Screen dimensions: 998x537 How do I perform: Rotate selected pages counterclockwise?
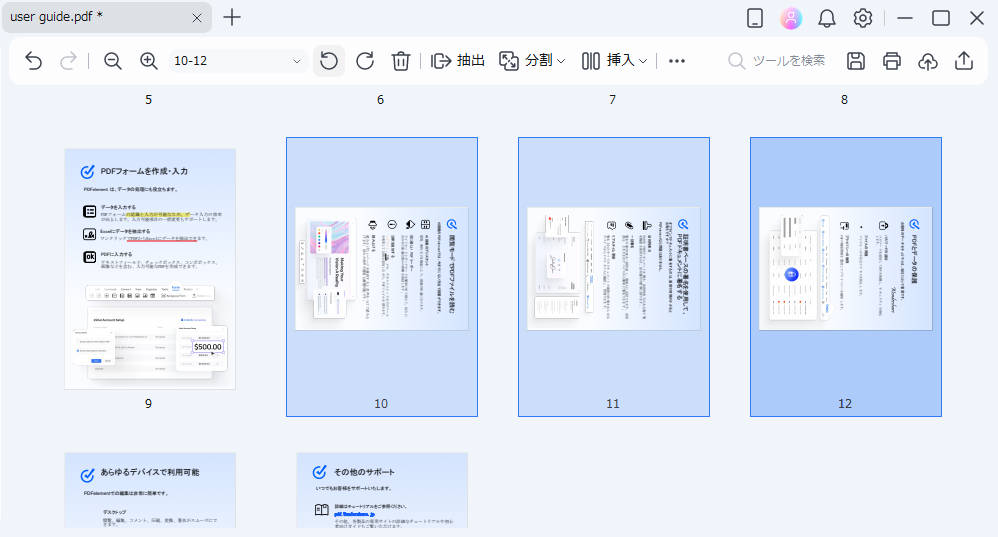pyautogui.click(x=329, y=61)
